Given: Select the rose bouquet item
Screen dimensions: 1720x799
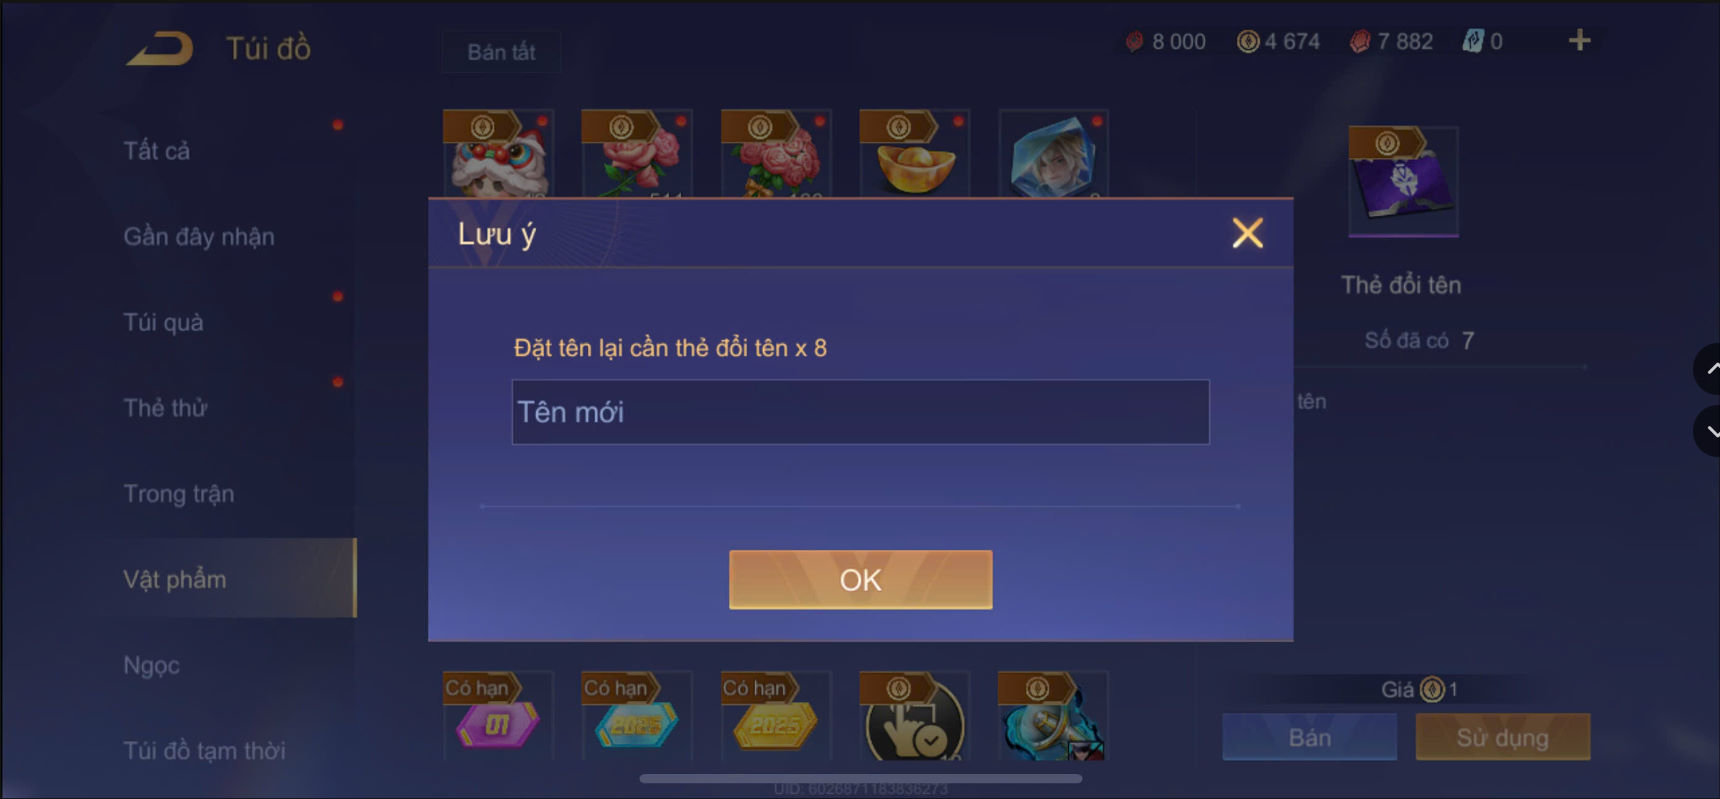Looking at the screenshot, I should (776, 153).
